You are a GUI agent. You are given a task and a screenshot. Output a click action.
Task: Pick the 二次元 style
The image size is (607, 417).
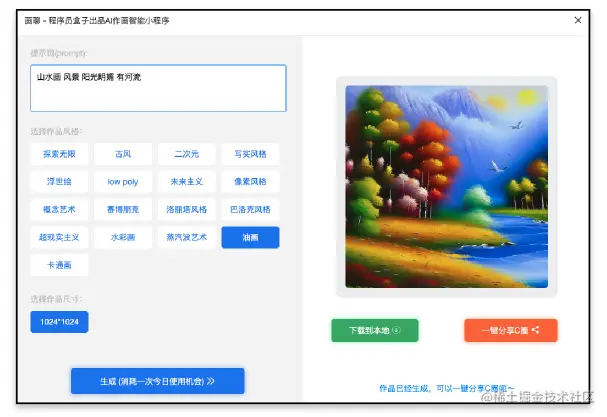pos(187,154)
